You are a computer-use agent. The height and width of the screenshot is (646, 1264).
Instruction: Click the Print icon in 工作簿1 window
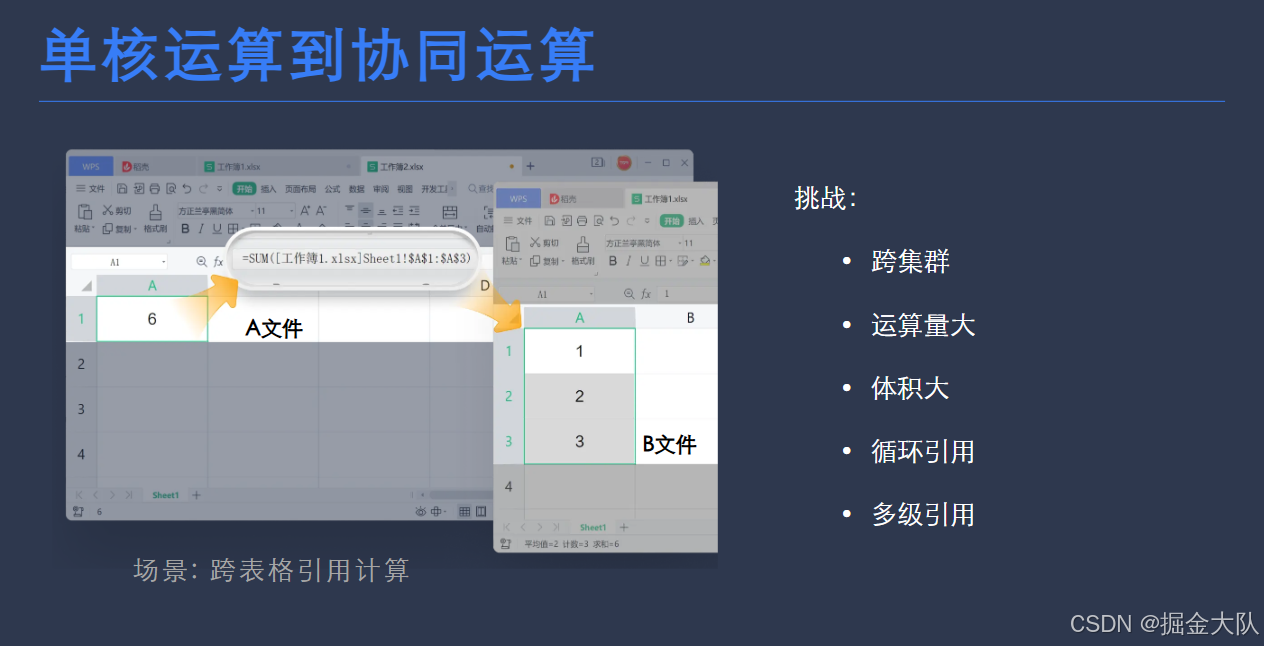582,221
